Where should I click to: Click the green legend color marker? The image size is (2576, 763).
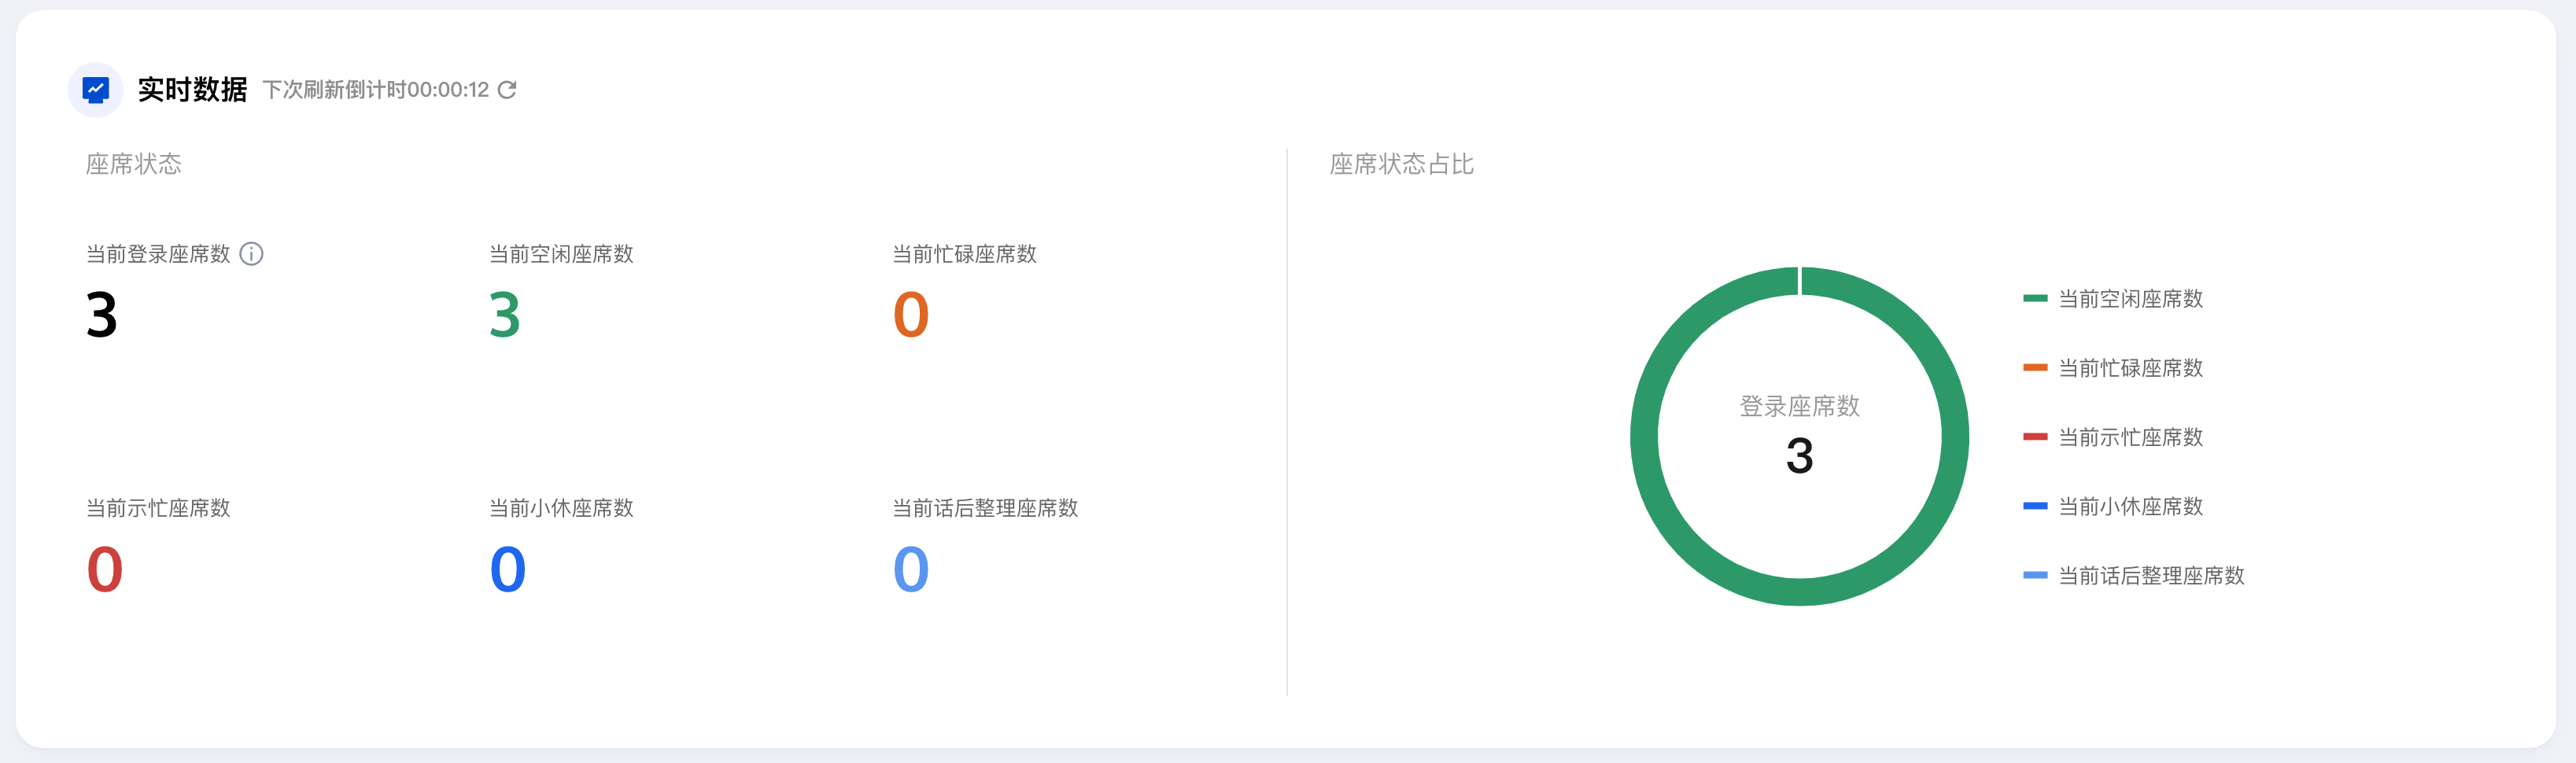coord(2034,299)
